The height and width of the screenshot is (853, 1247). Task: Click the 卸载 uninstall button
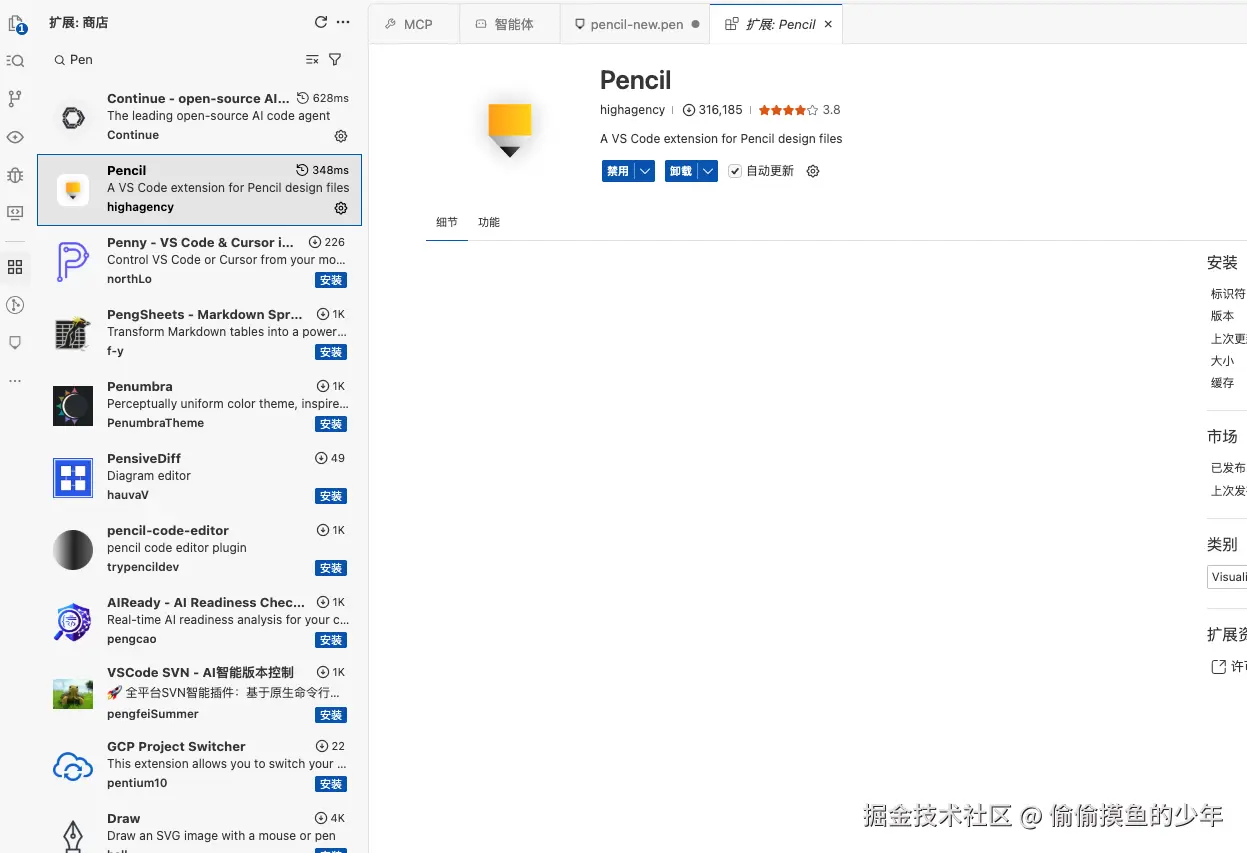[682, 171]
